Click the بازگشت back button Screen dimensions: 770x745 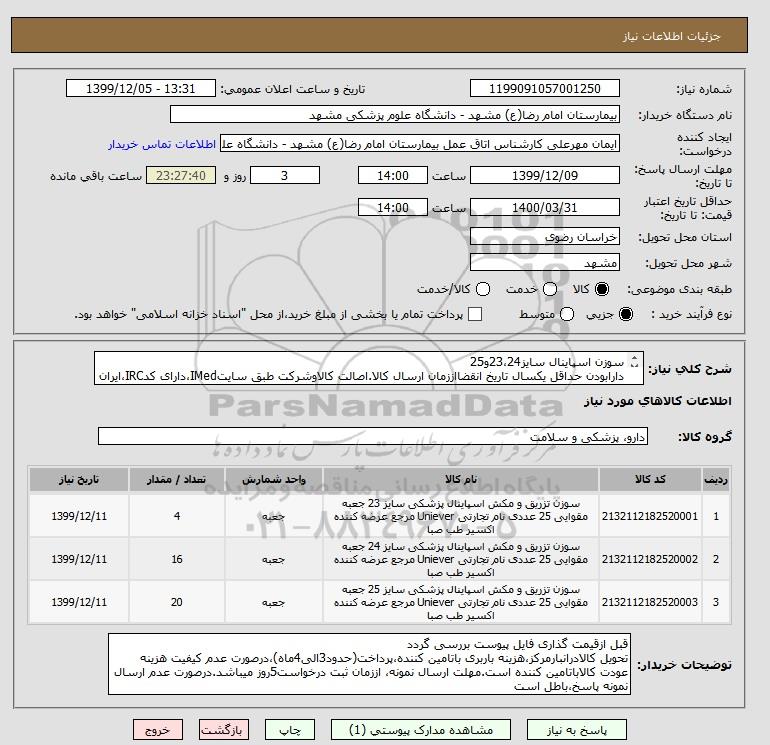(223, 730)
